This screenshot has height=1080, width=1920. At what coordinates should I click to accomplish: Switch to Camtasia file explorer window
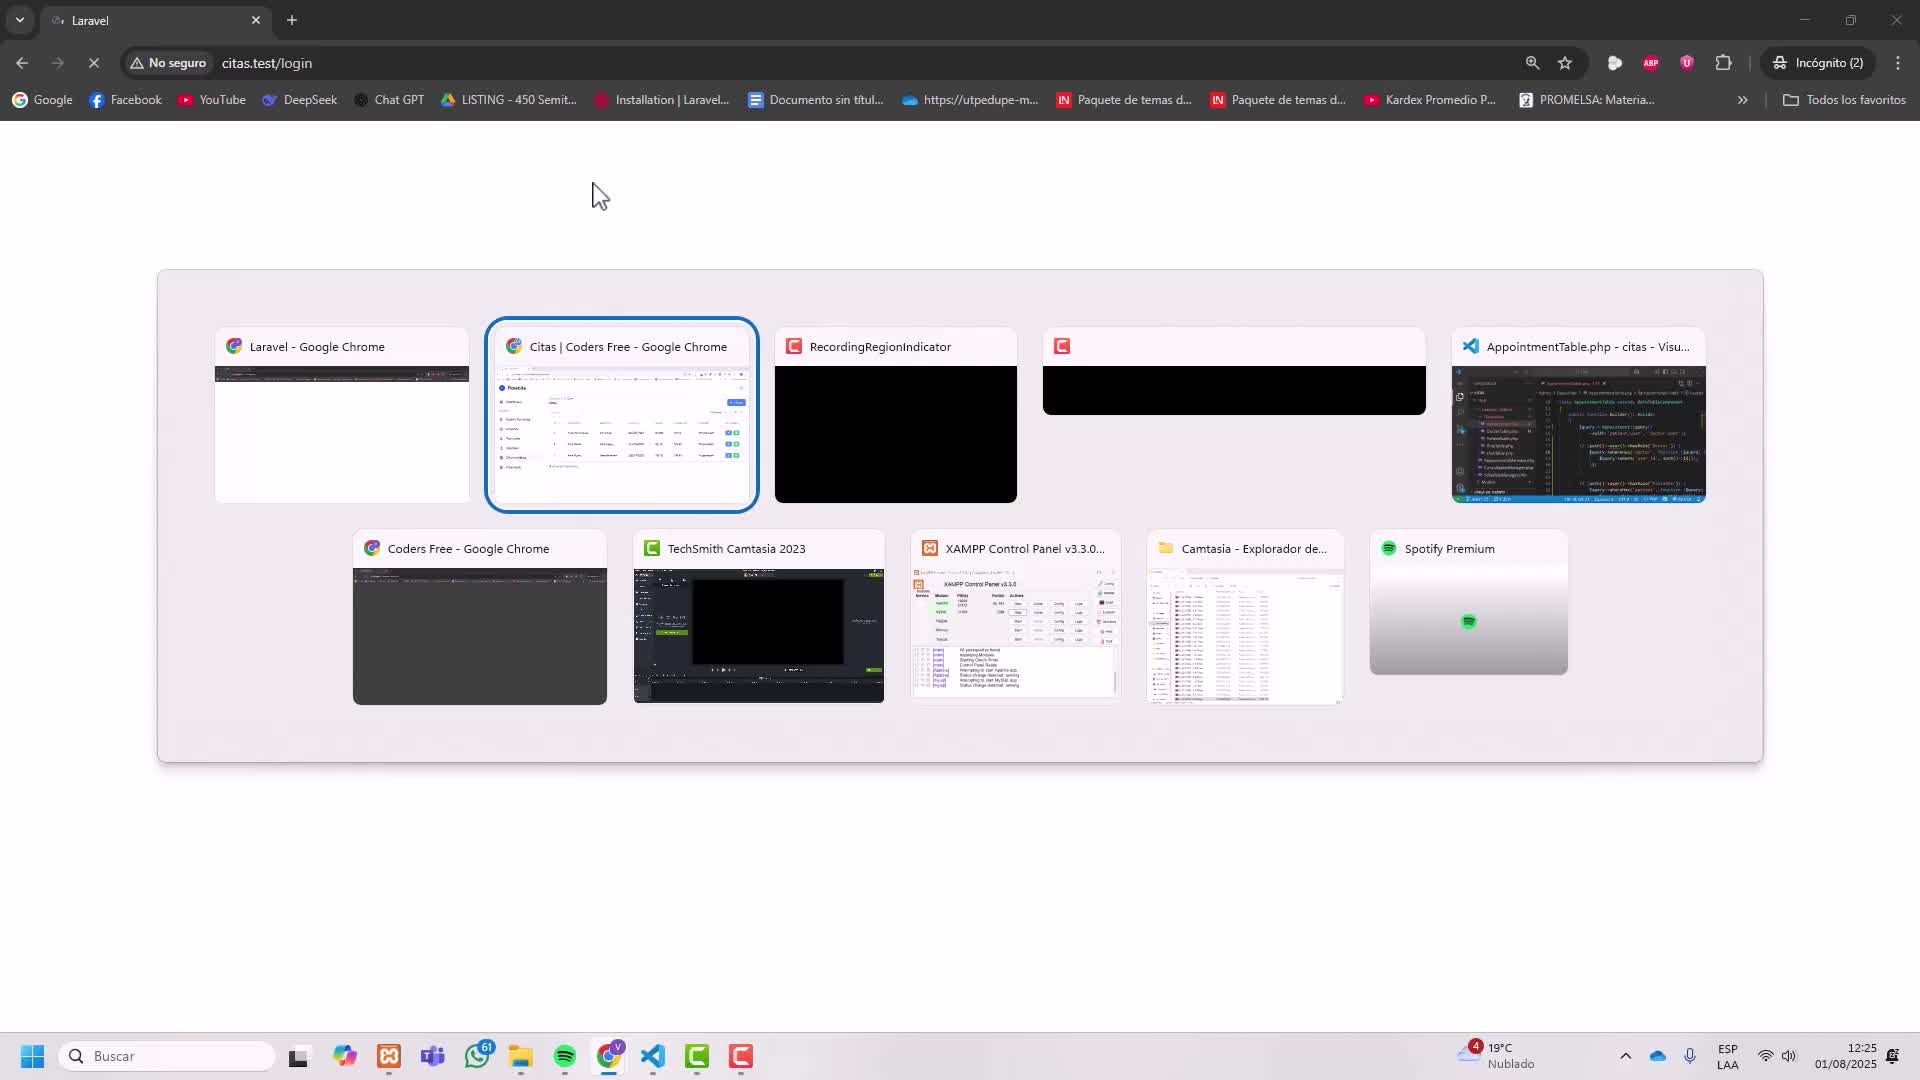click(1245, 617)
